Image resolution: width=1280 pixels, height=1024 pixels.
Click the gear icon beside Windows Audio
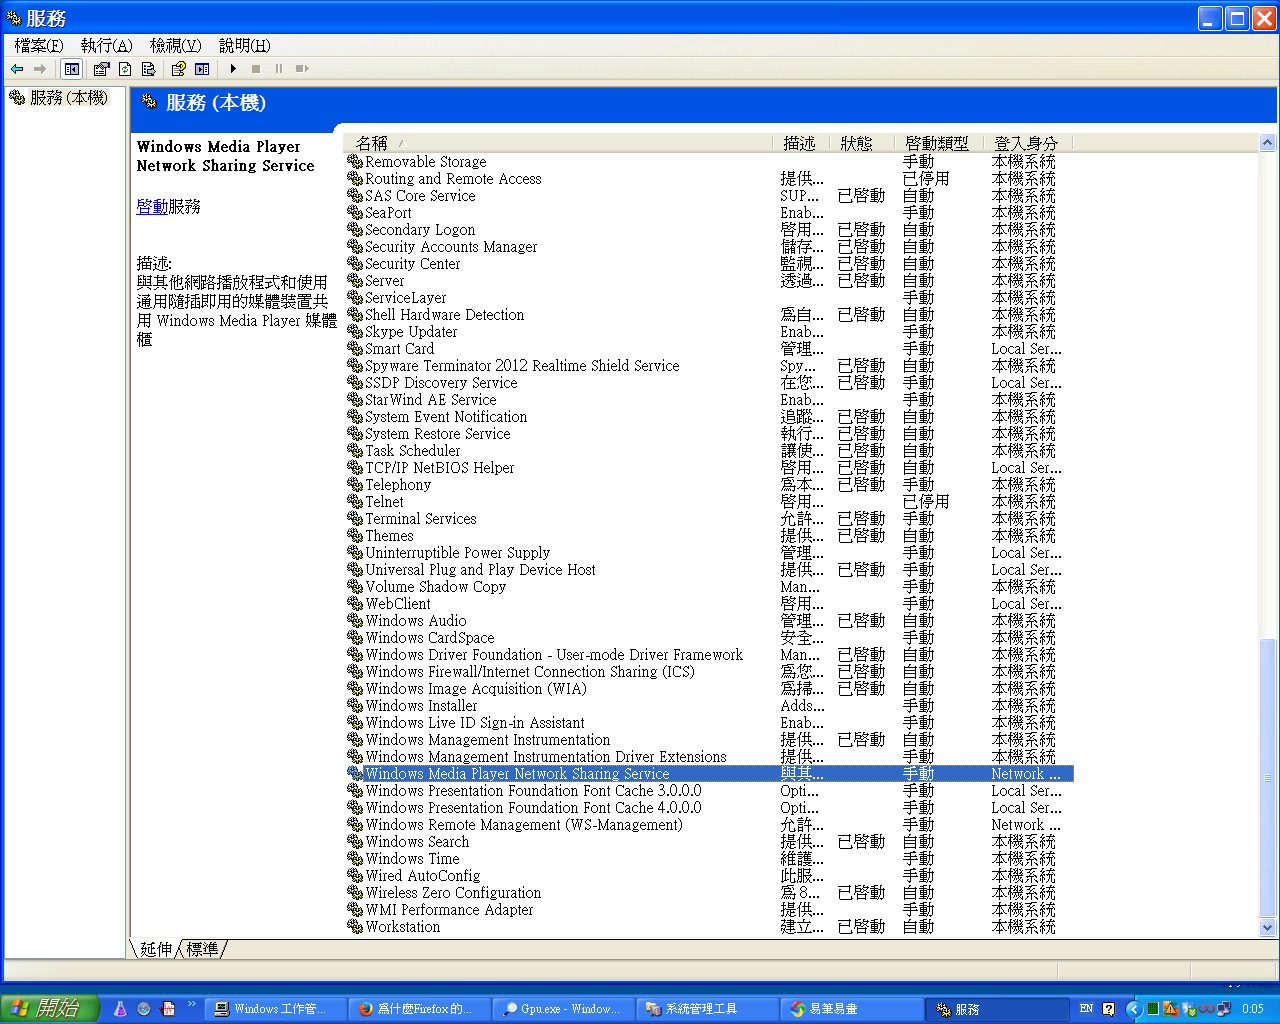coord(354,621)
